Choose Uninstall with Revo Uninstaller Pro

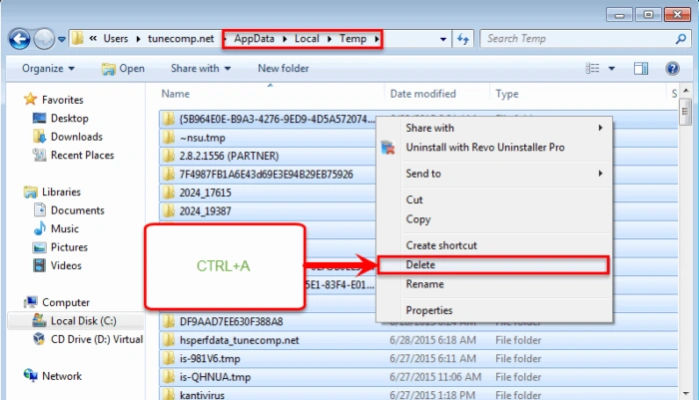pos(494,147)
